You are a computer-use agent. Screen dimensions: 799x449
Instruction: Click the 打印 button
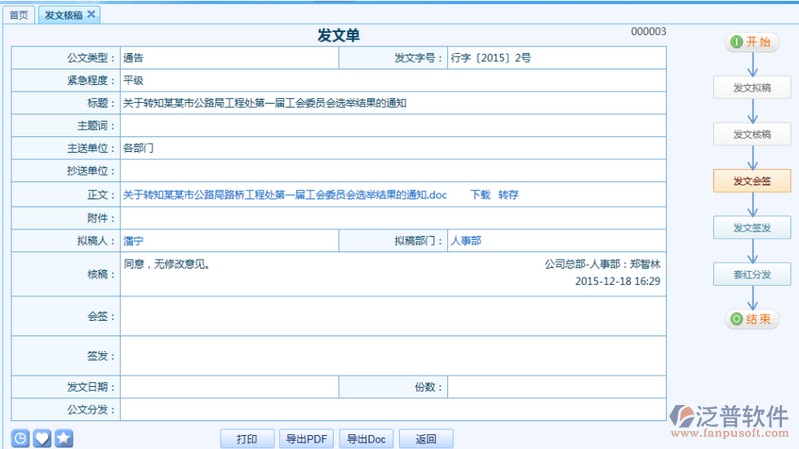(247, 439)
